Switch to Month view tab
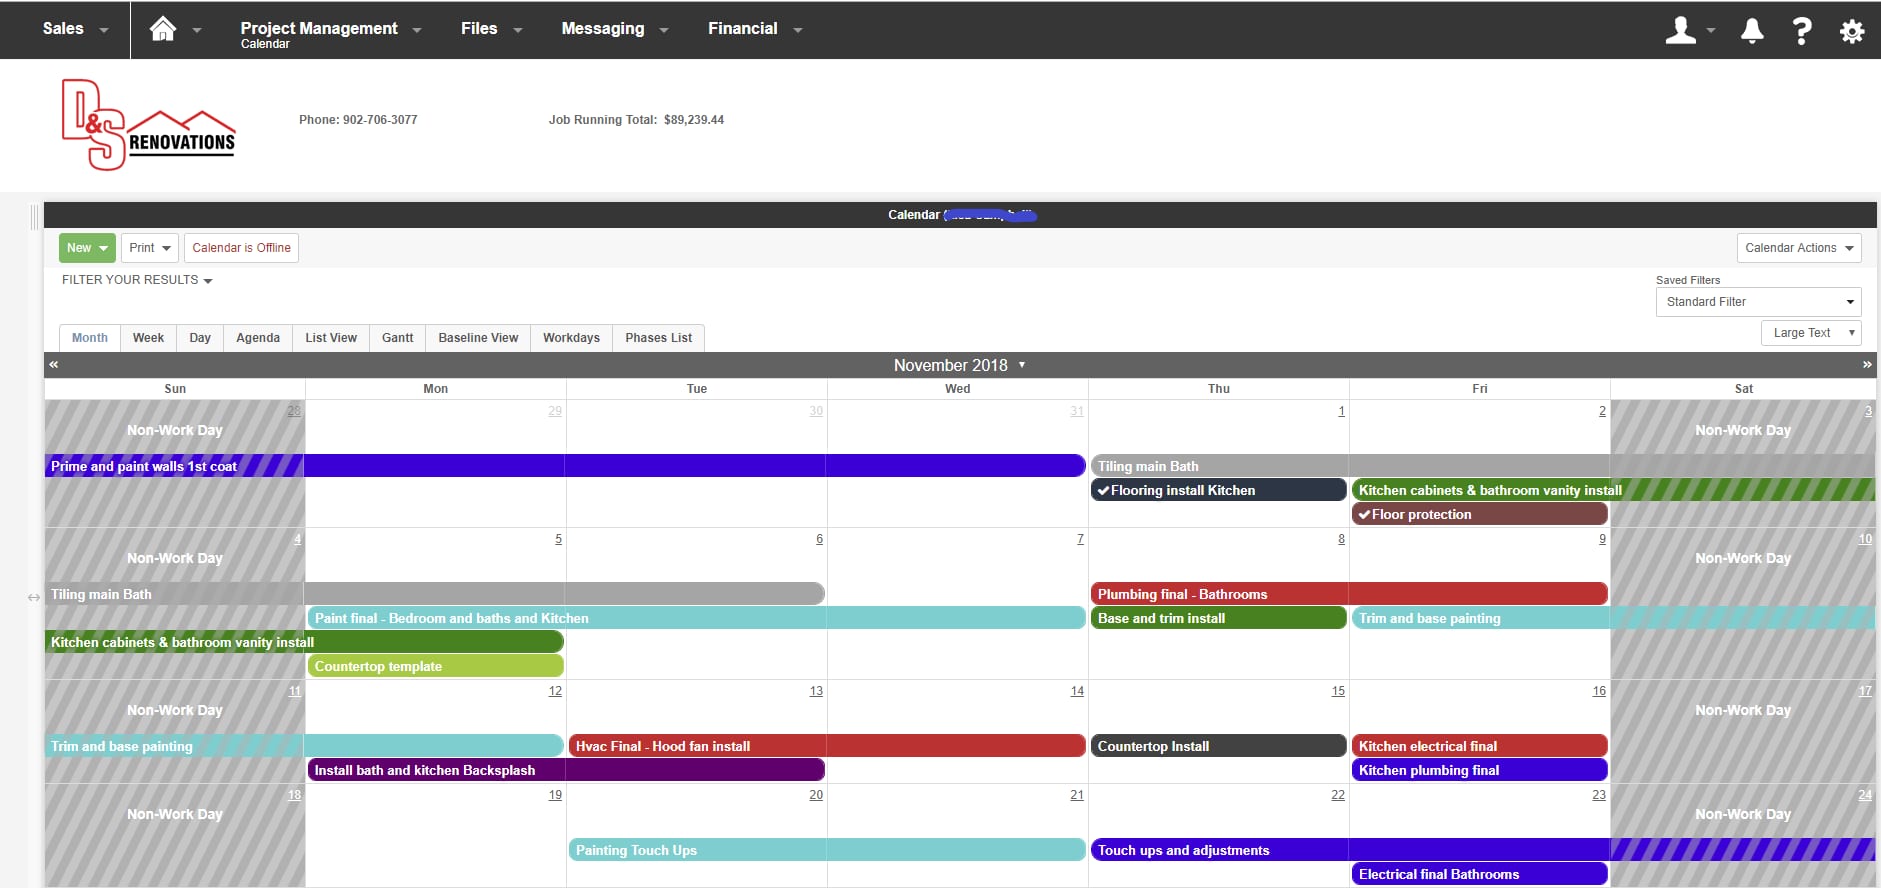 pyautogui.click(x=90, y=338)
